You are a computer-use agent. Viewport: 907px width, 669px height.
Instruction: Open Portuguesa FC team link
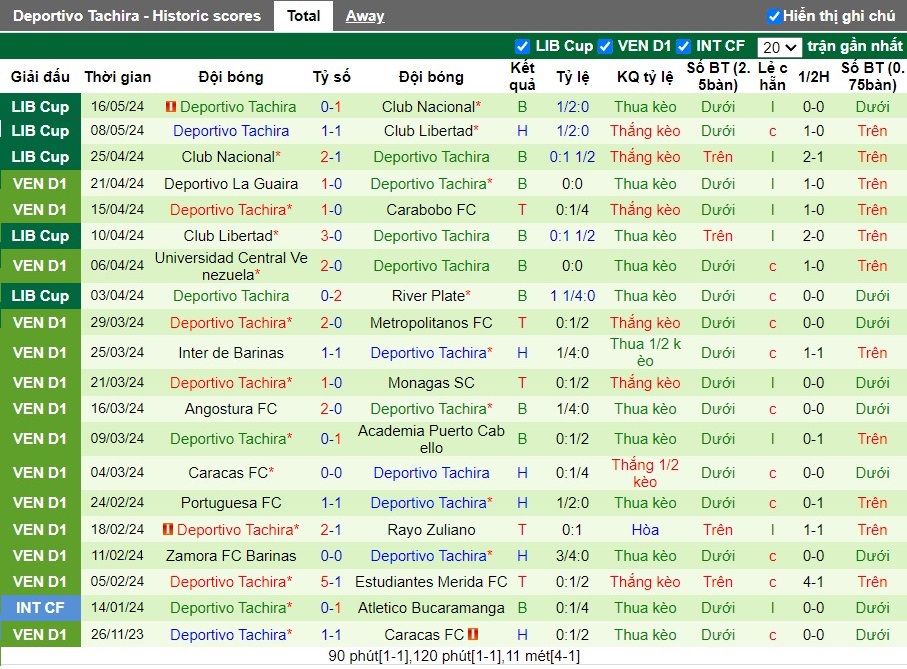(x=231, y=503)
